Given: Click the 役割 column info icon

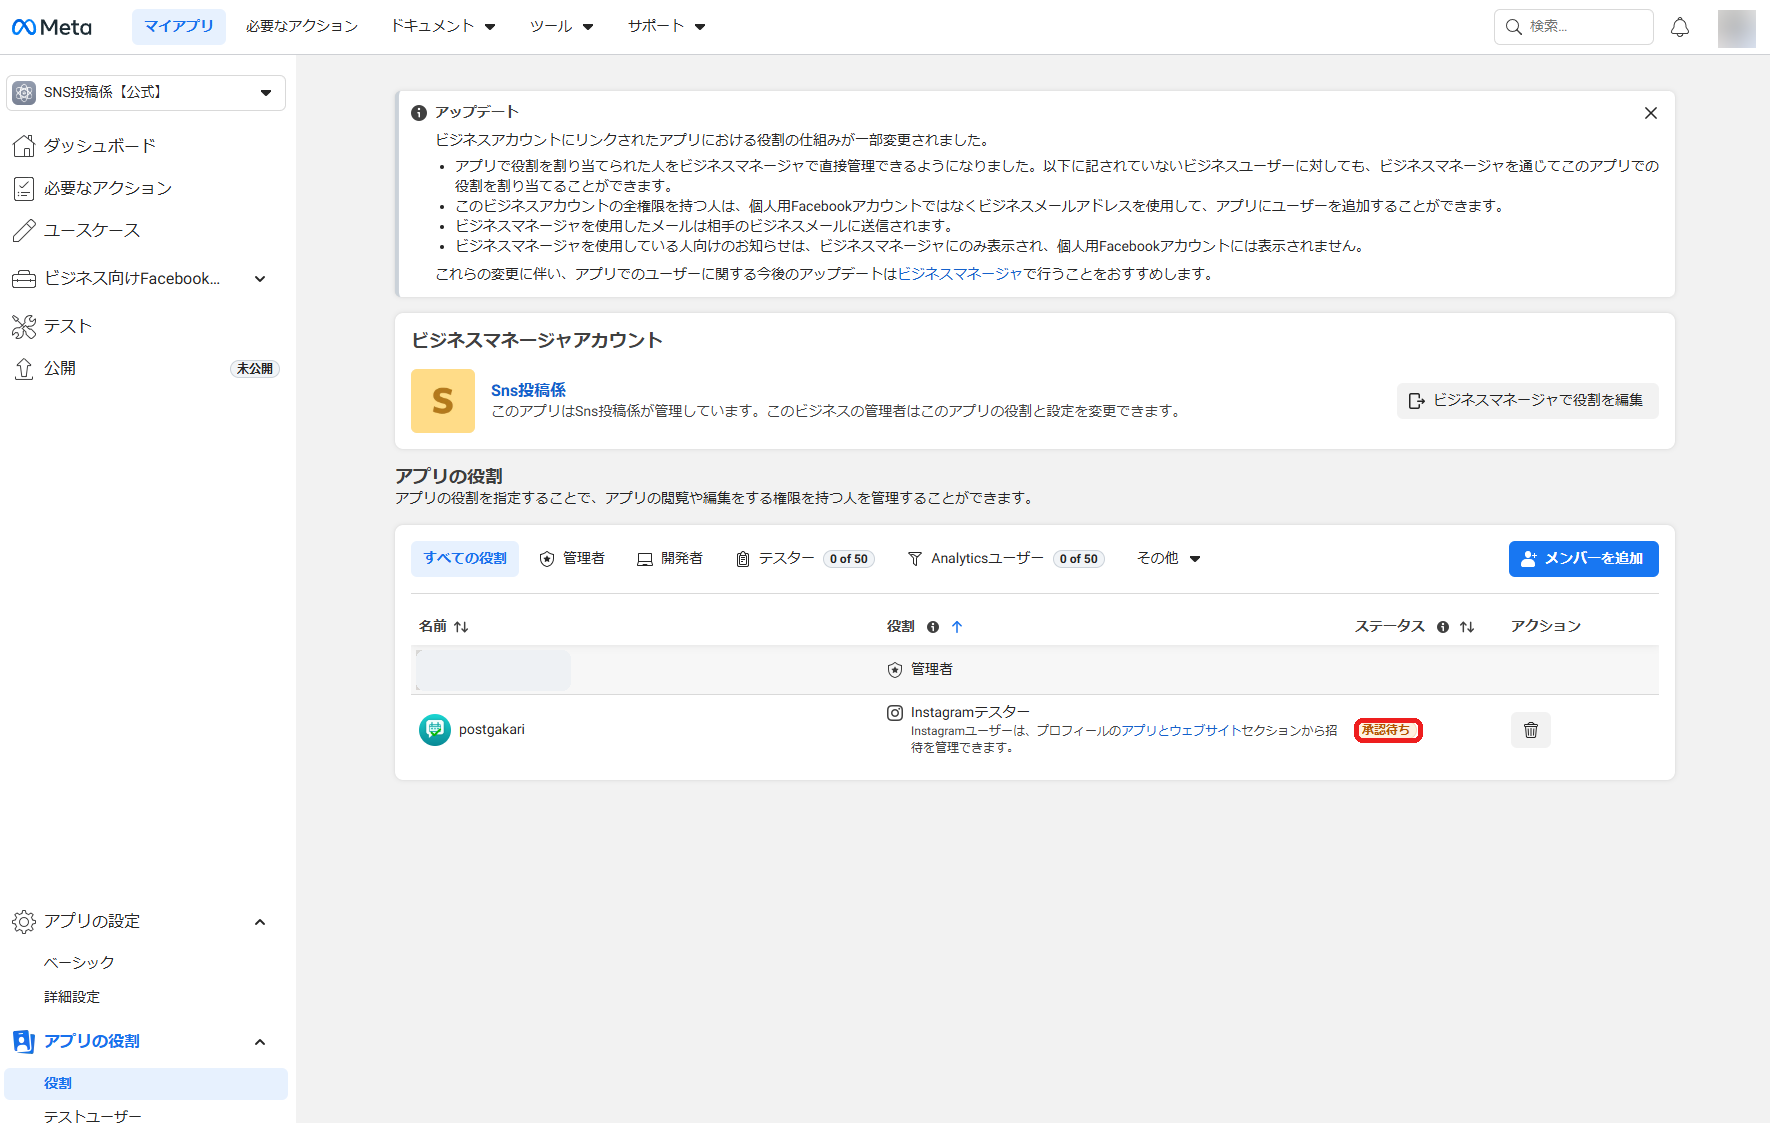Looking at the screenshot, I should point(933,627).
